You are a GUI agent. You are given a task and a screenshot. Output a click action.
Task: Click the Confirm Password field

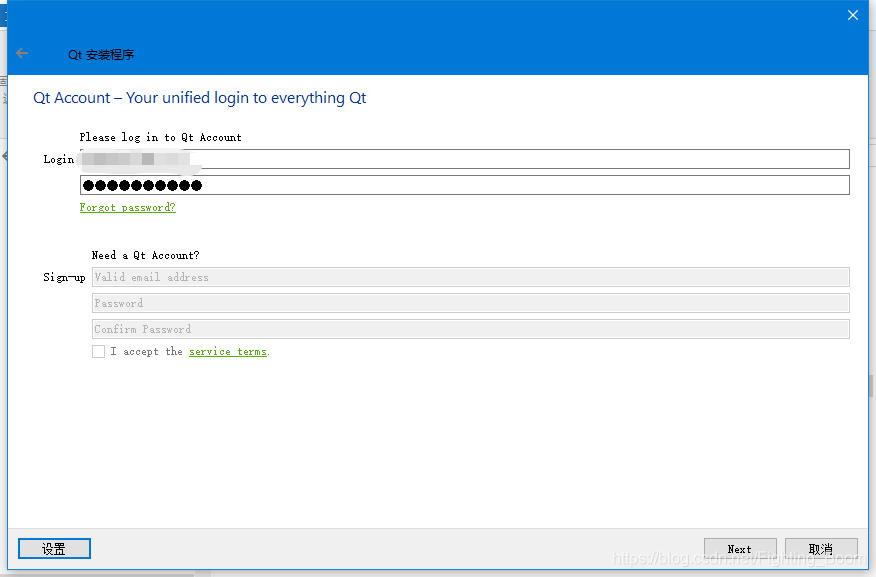click(471, 330)
